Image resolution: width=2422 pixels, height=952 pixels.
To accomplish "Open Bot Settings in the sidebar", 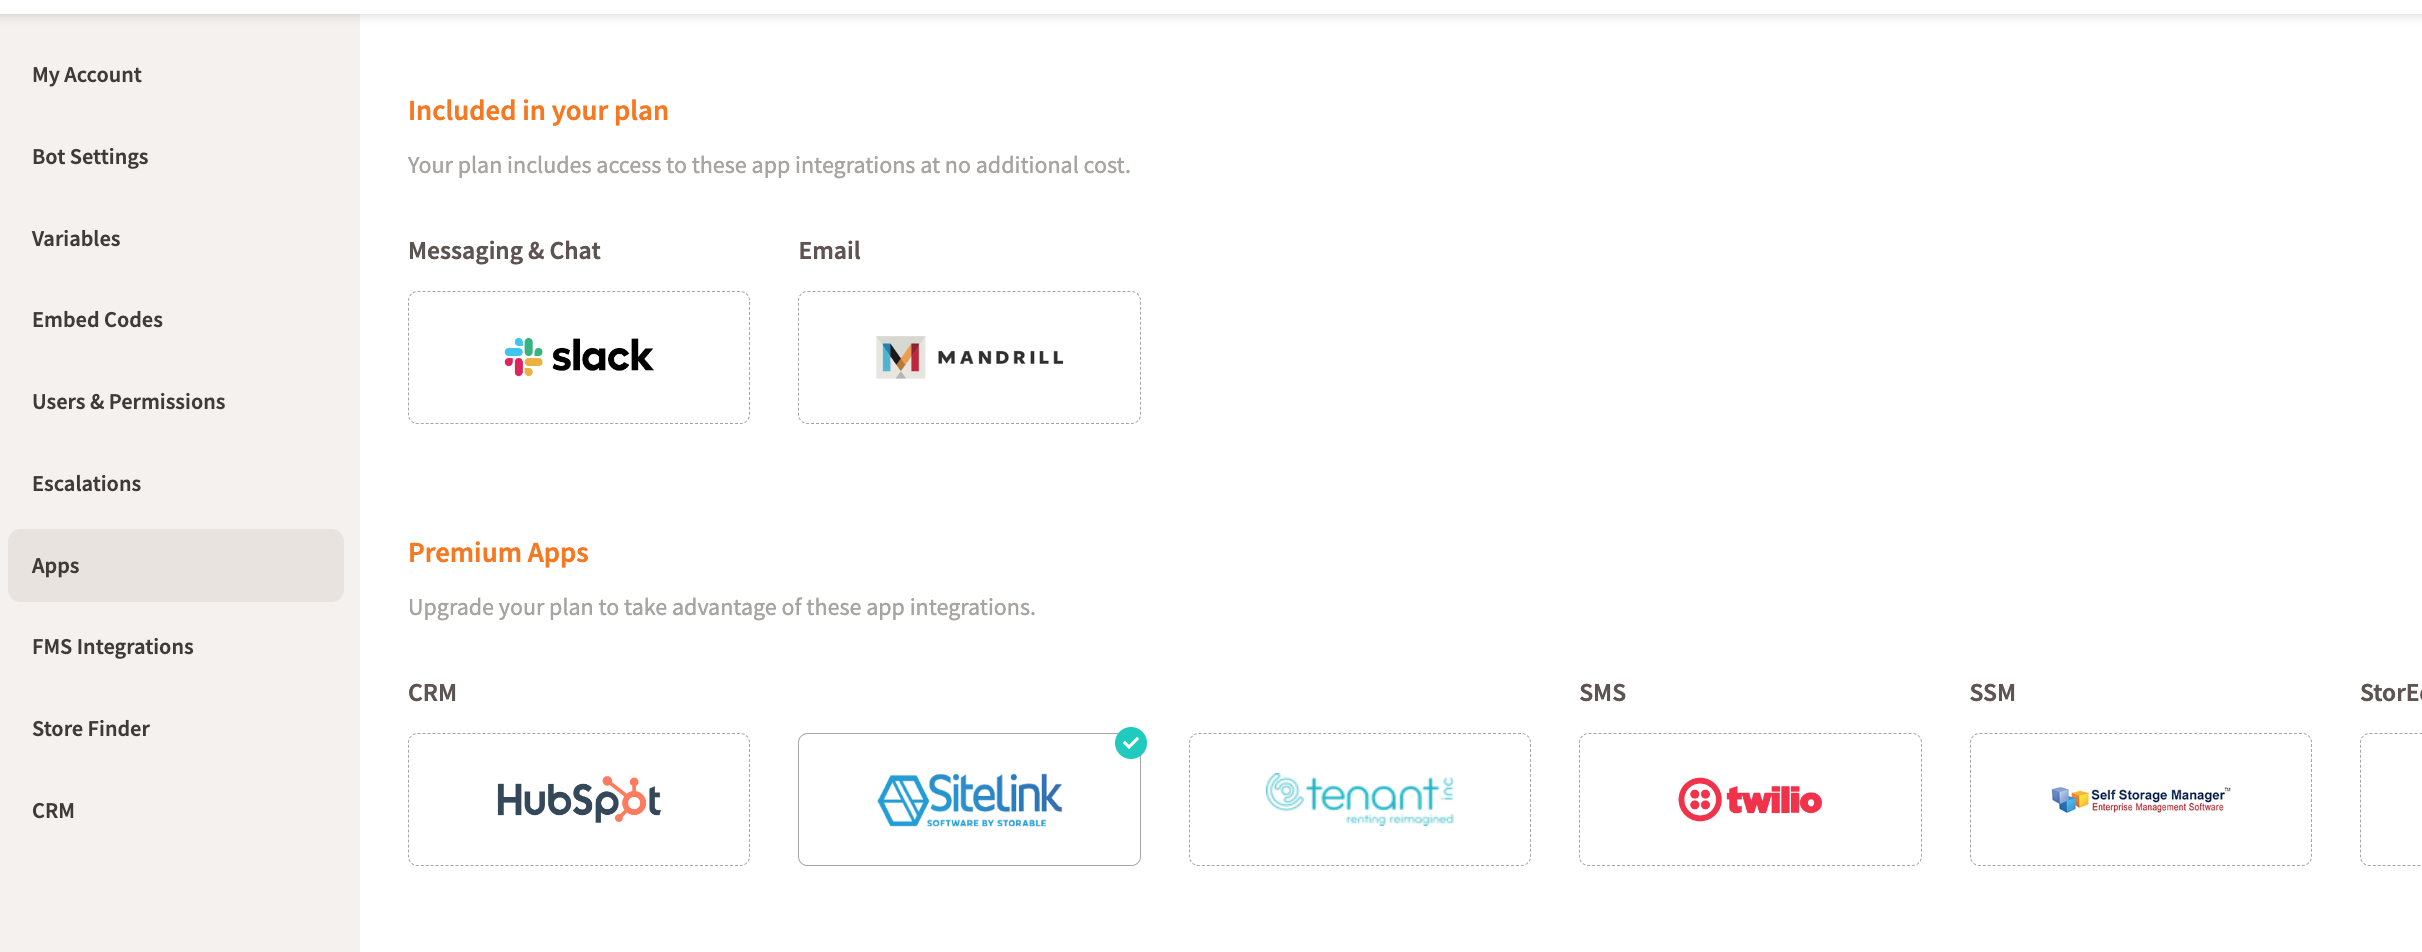I will point(90,157).
